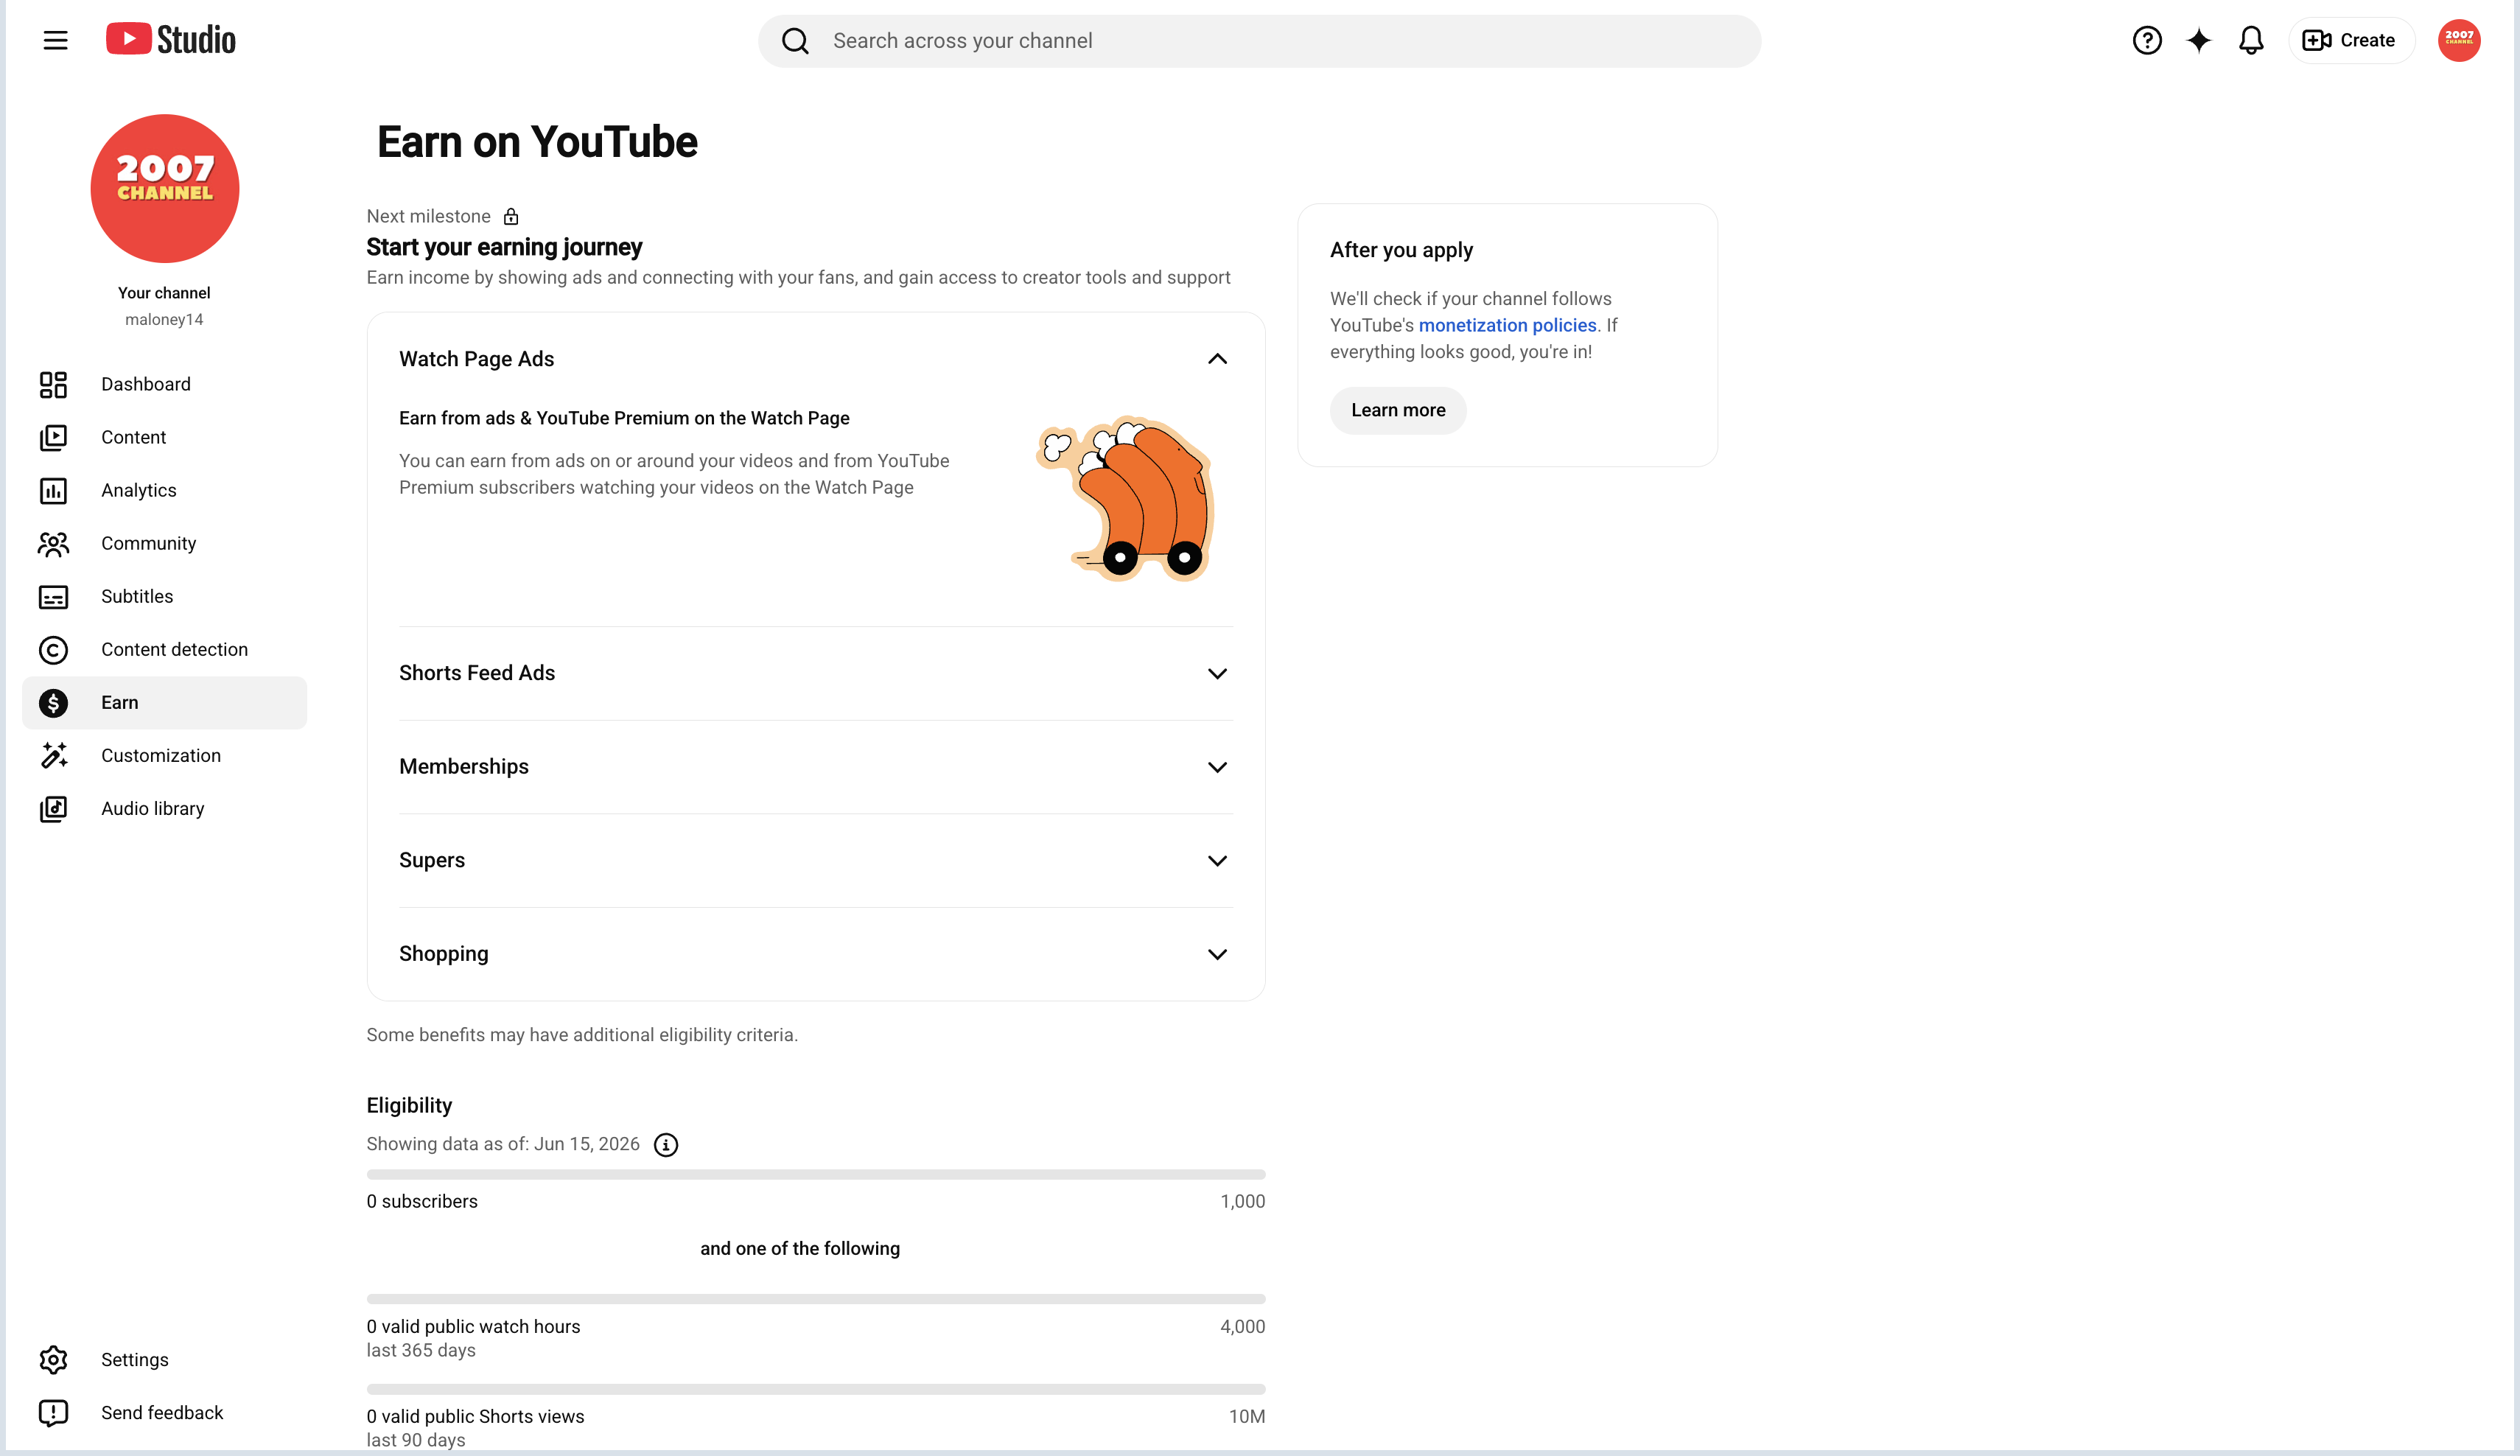
Task: Open the monetization policies link
Action: 1507,325
